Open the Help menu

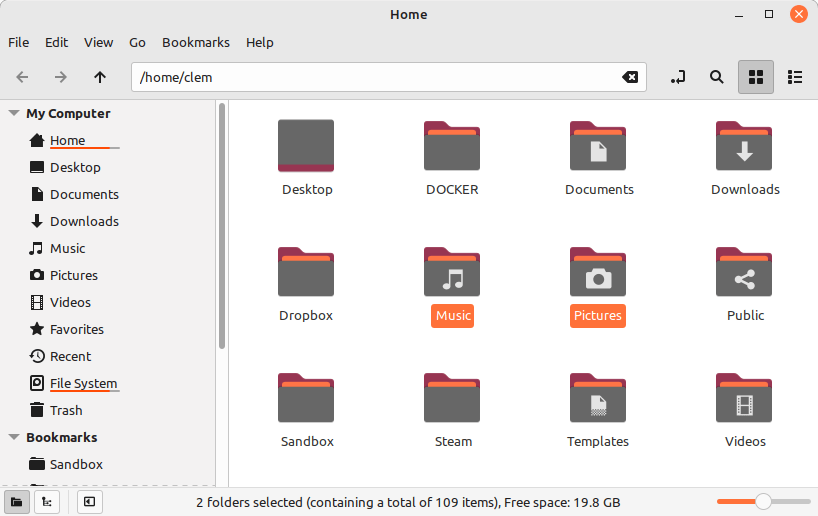coord(260,42)
